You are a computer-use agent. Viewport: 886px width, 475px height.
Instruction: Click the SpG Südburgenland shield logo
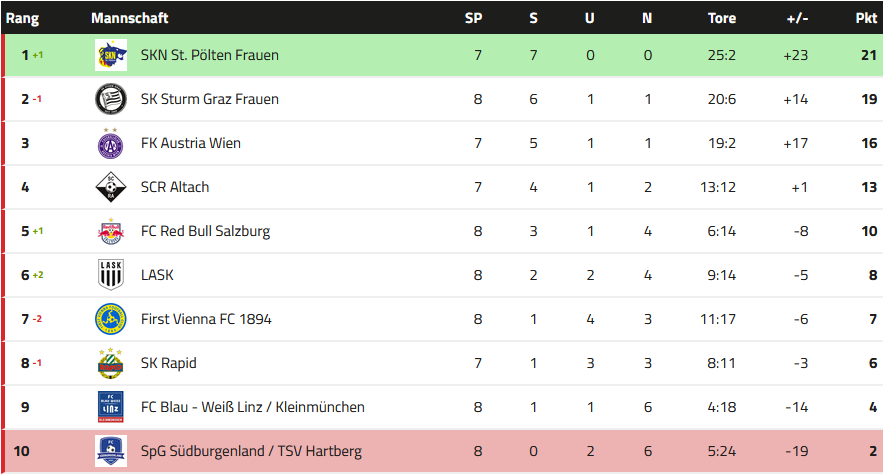[111, 451]
